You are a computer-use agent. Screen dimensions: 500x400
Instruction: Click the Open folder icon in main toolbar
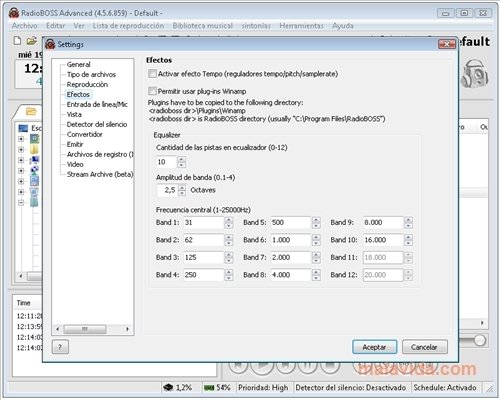[x=32, y=41]
